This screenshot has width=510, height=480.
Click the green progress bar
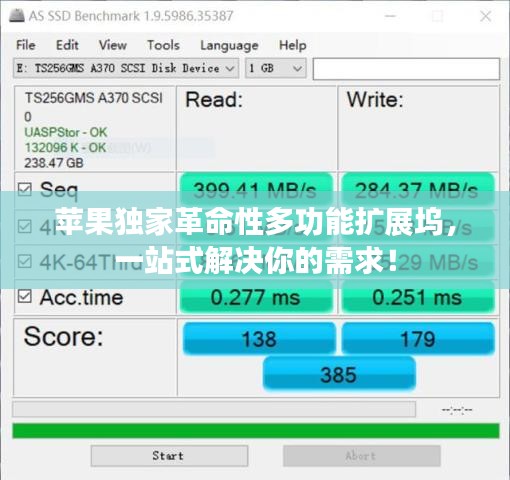pyautogui.click(x=256, y=430)
